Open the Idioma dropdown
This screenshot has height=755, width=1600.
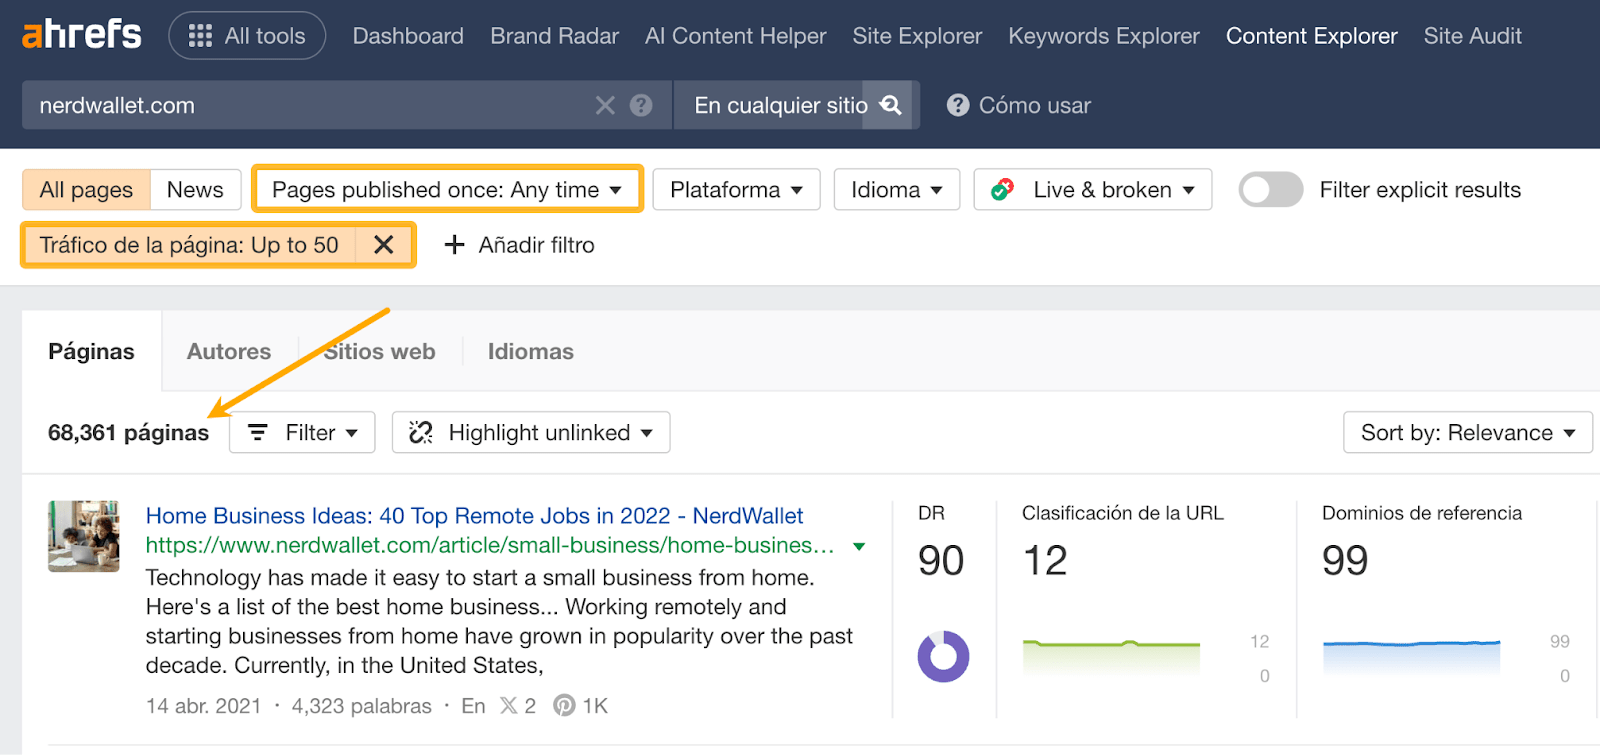pos(897,189)
